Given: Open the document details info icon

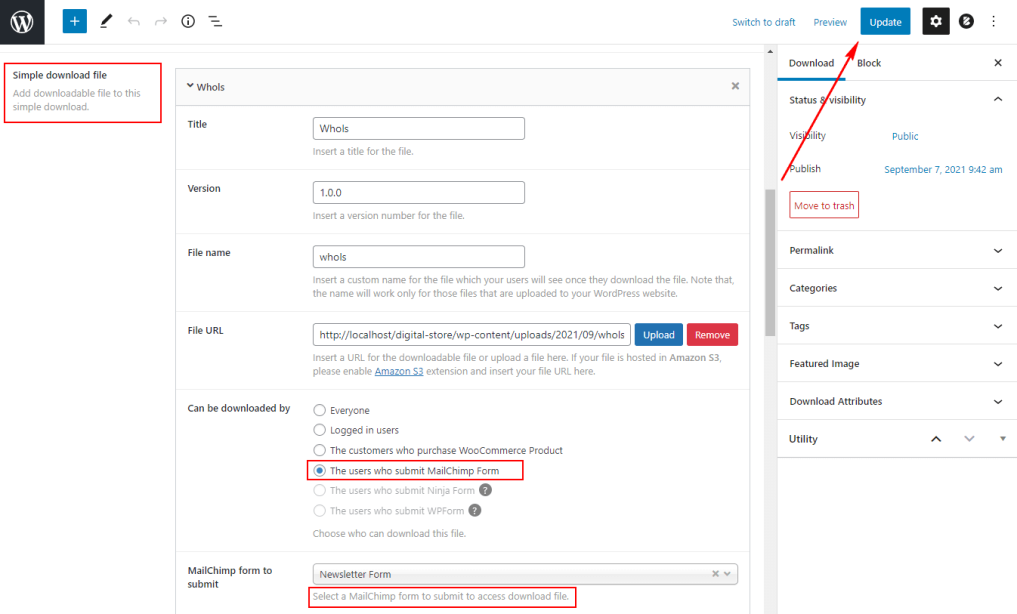Looking at the screenshot, I should (x=188, y=21).
